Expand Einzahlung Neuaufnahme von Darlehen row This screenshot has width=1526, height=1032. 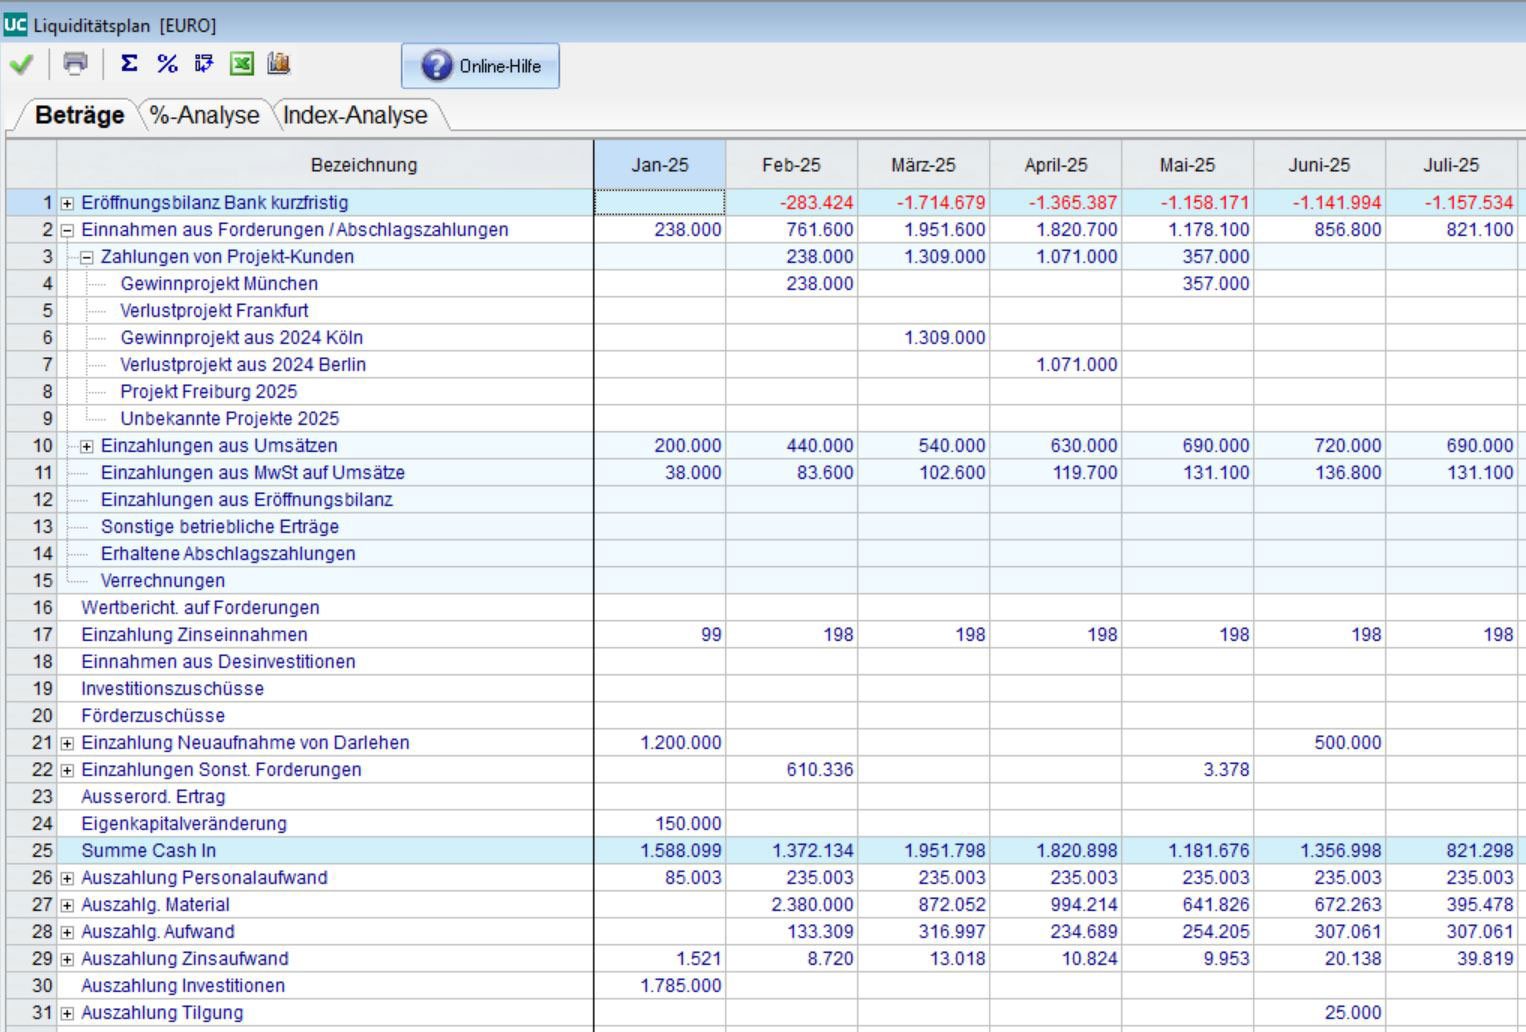[x=67, y=743]
